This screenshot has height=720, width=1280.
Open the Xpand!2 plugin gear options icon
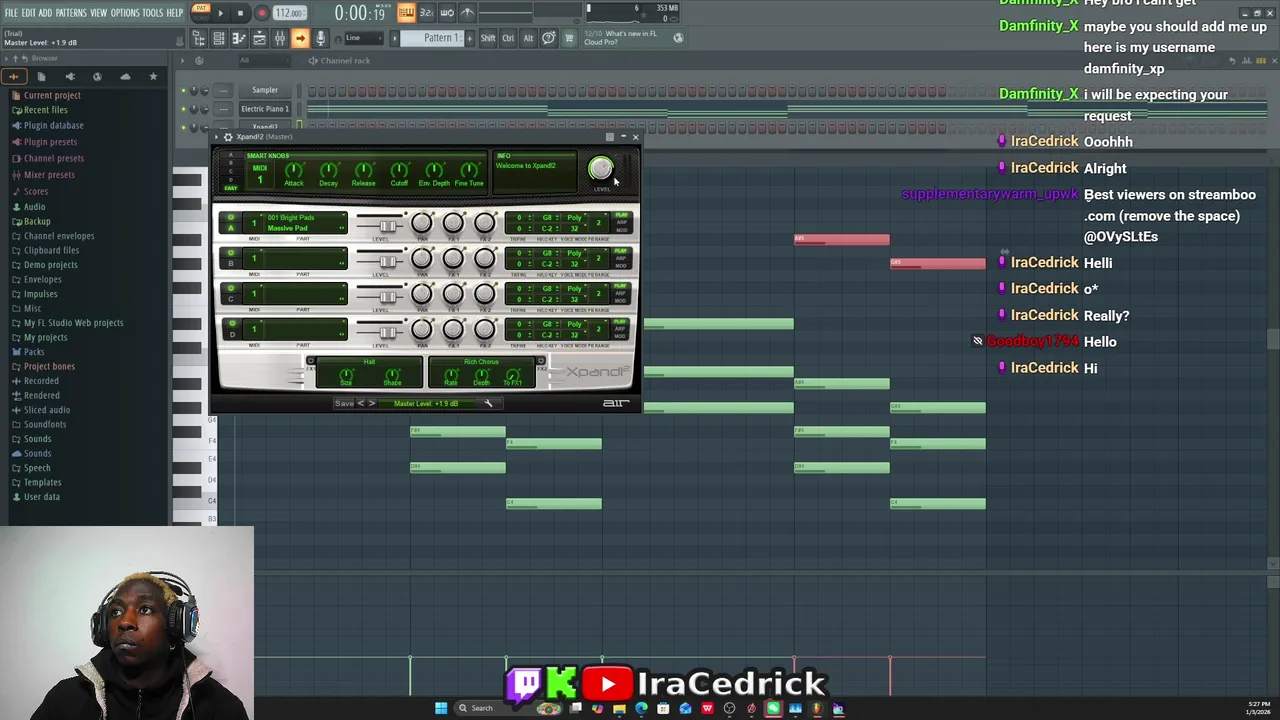tap(227, 137)
